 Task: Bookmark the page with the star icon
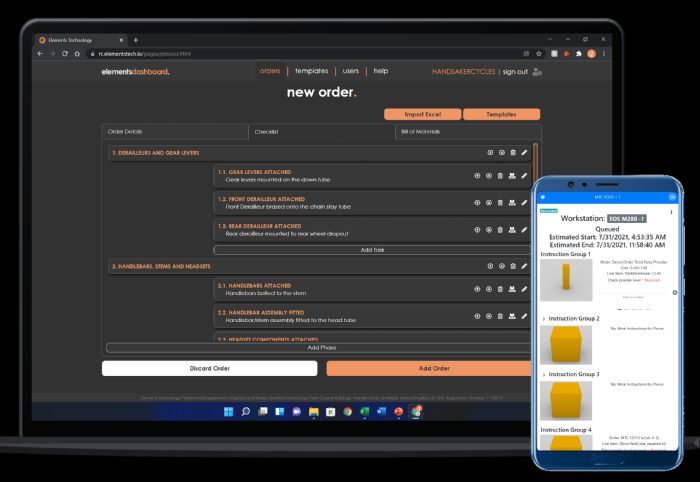click(x=539, y=54)
